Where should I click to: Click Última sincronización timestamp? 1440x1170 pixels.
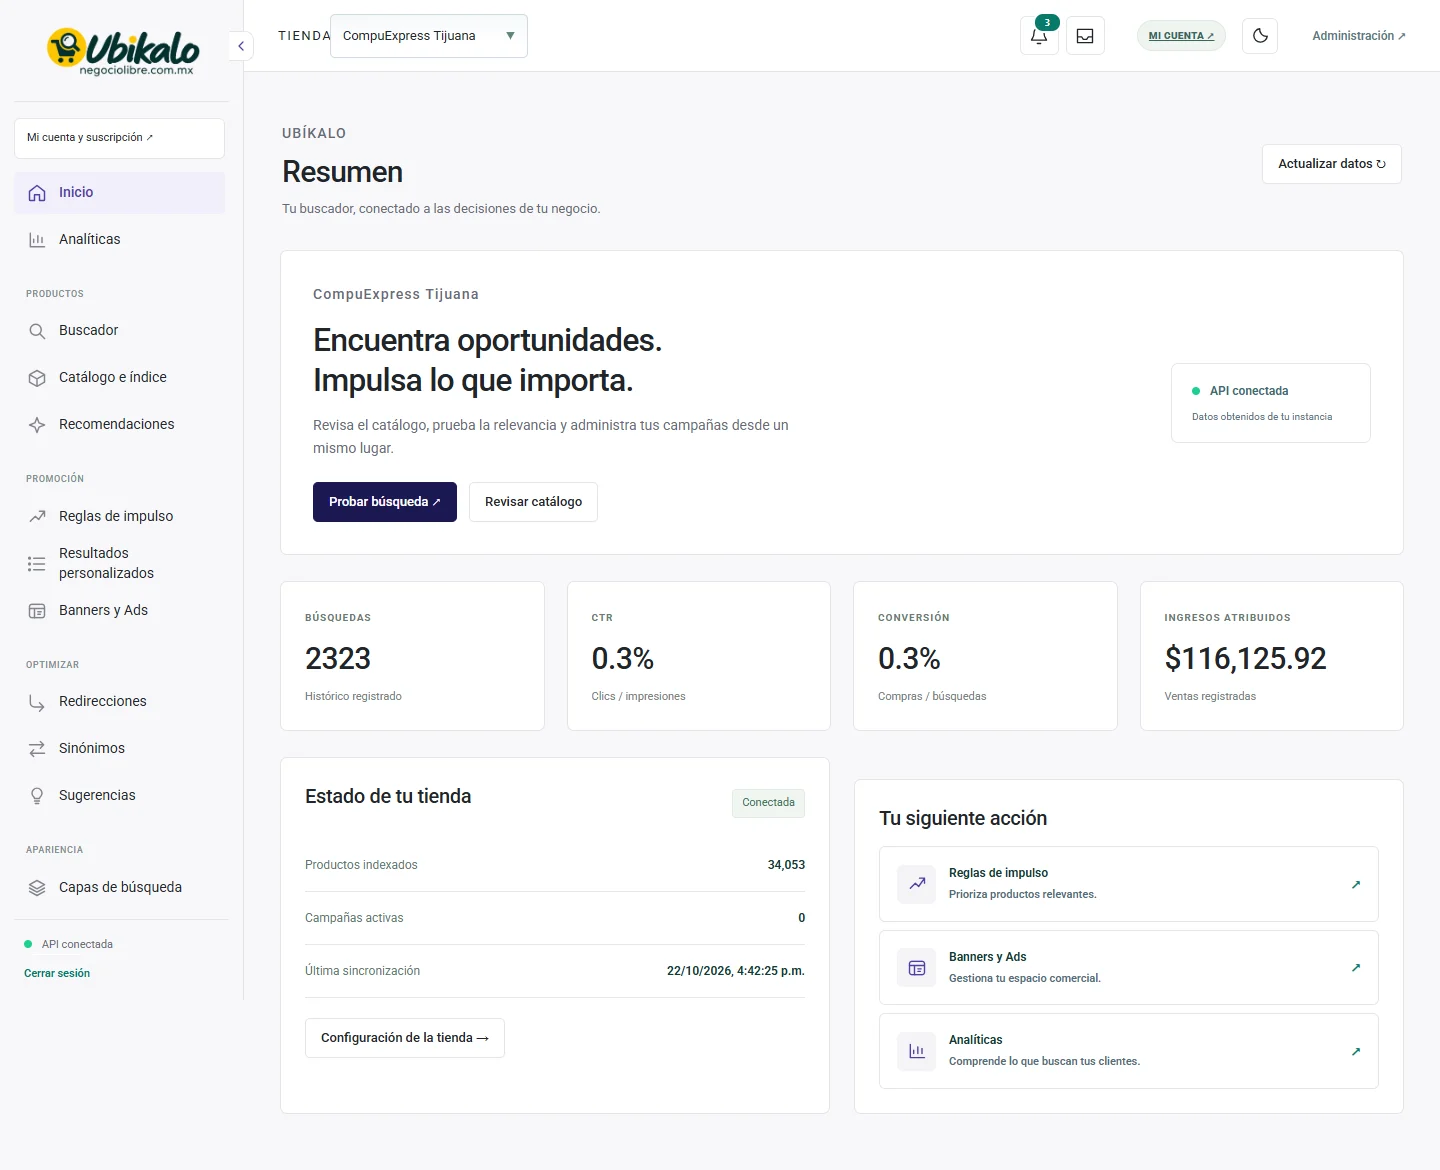point(736,971)
